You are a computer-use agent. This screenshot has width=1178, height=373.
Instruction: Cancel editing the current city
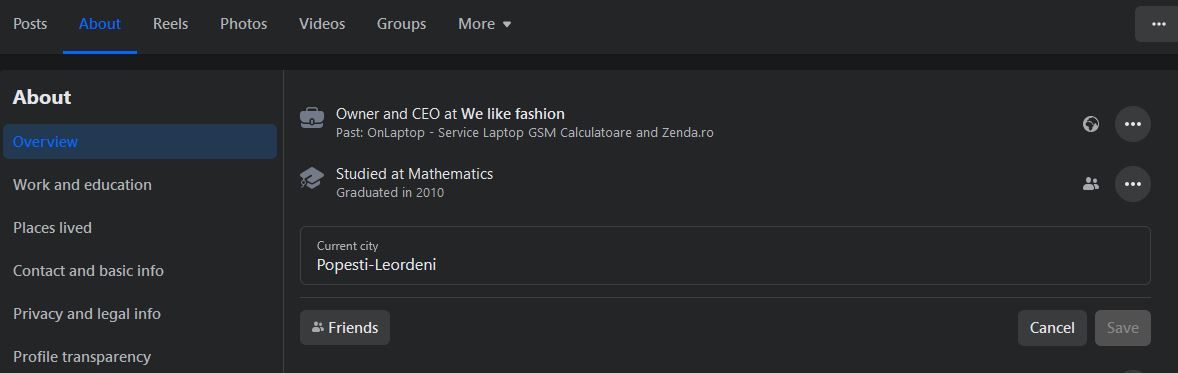click(x=1052, y=328)
